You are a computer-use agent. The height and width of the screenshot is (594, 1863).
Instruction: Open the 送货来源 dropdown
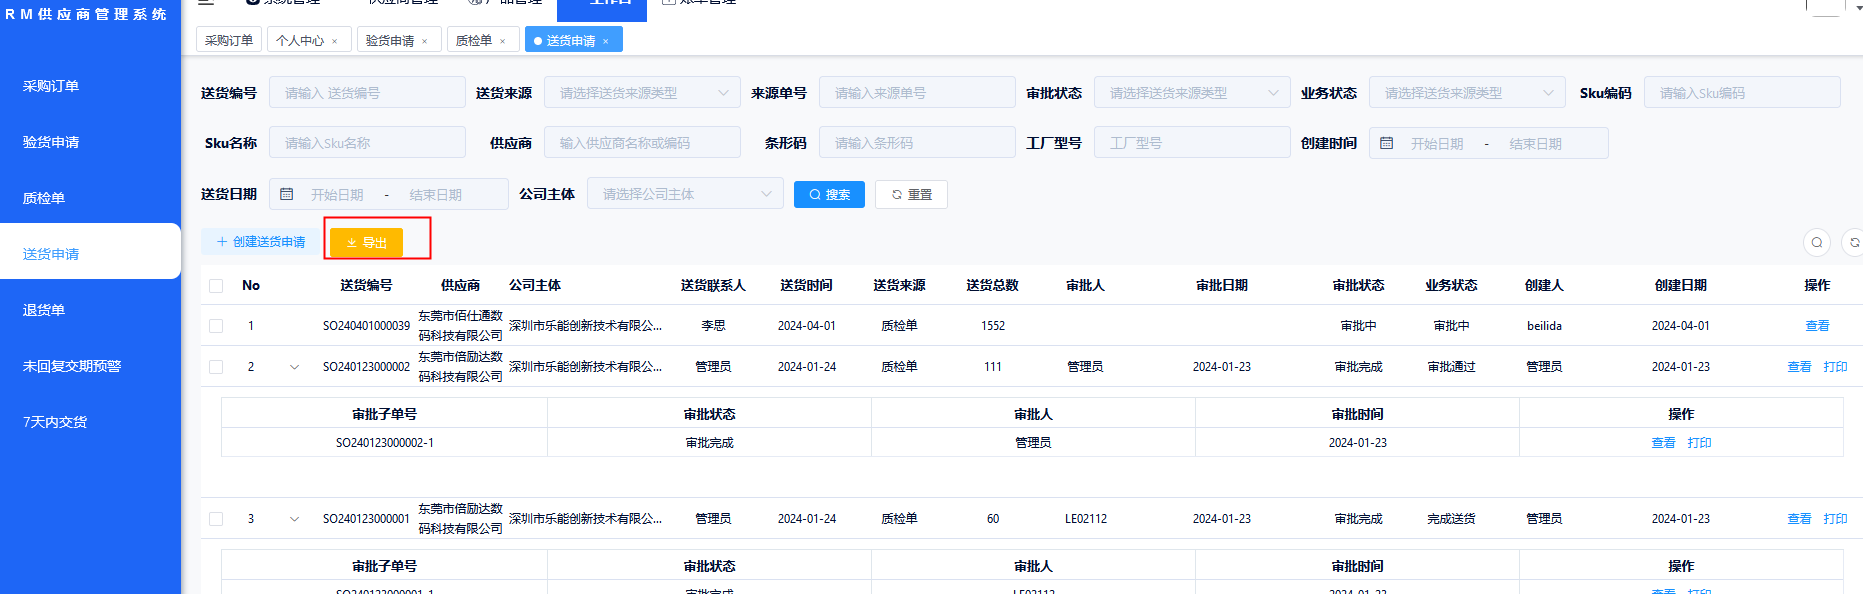point(641,93)
